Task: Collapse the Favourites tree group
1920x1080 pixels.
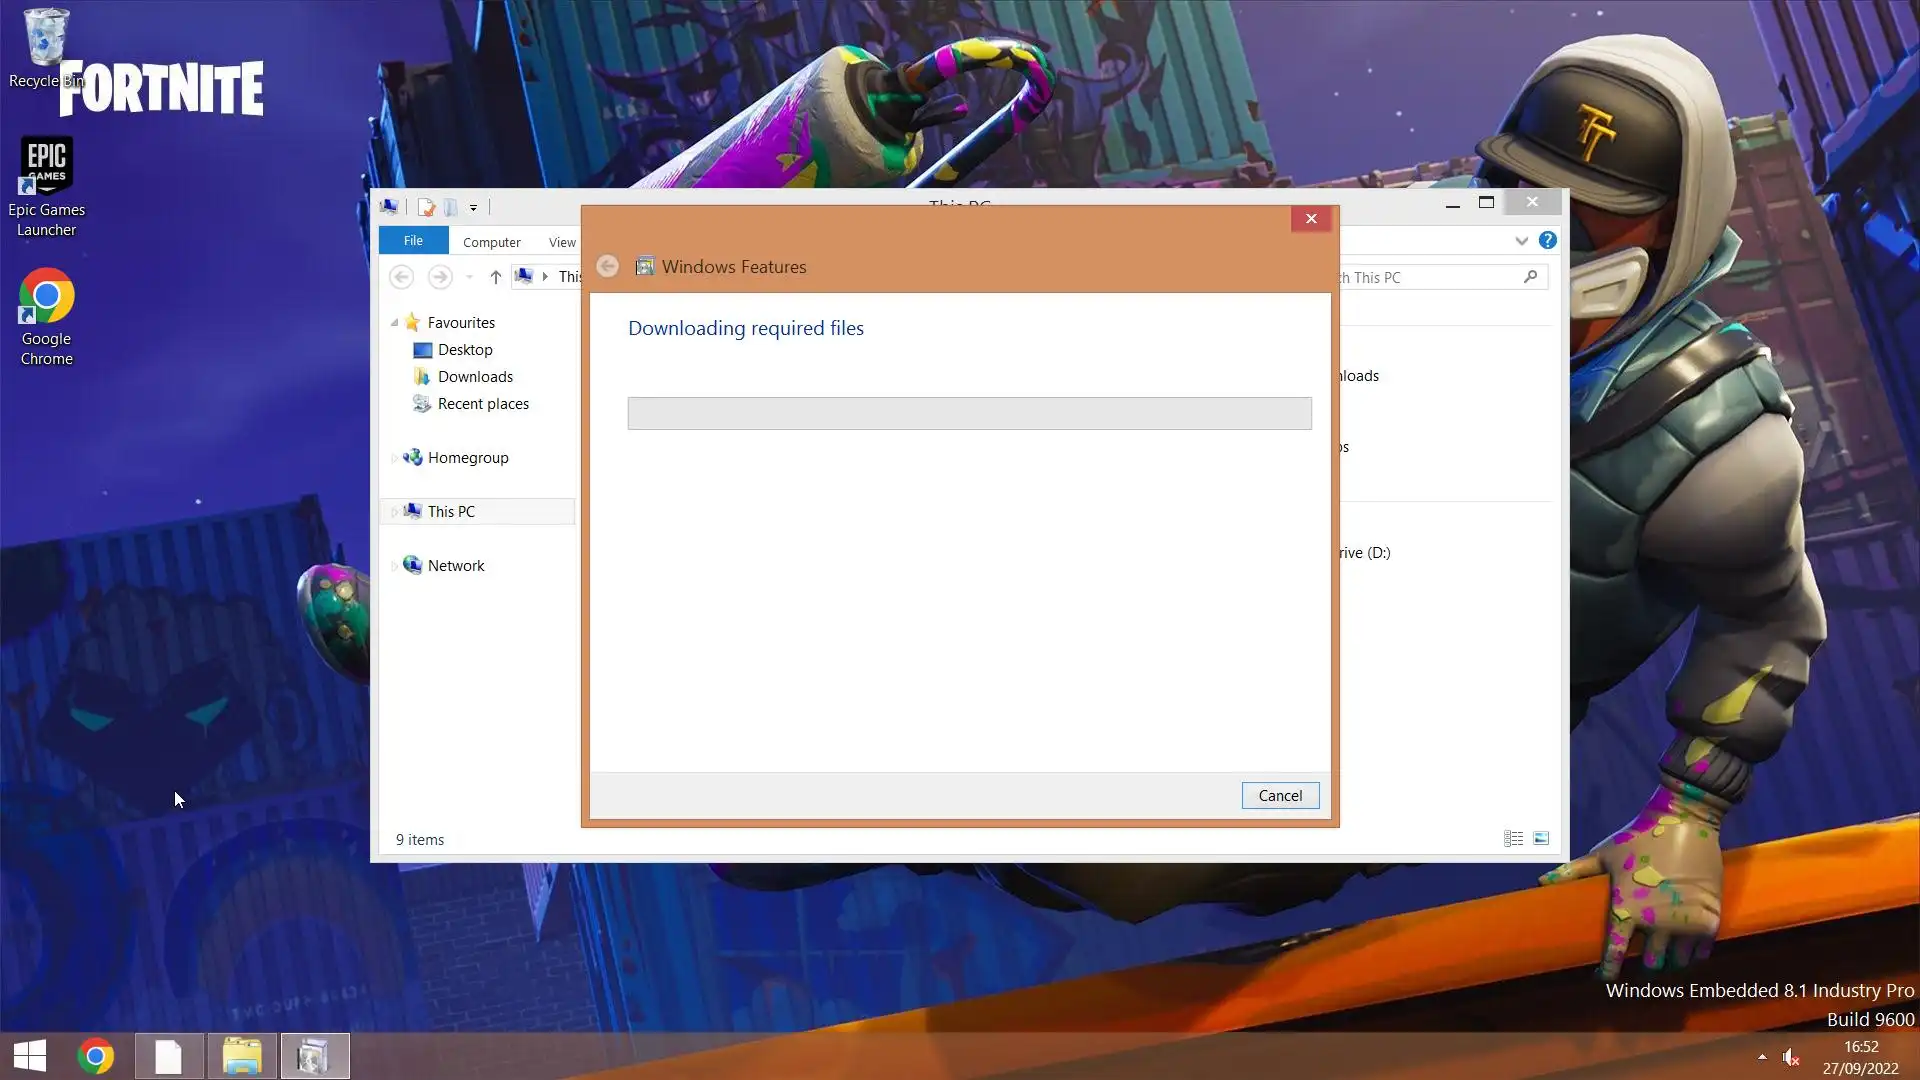Action: click(x=394, y=322)
